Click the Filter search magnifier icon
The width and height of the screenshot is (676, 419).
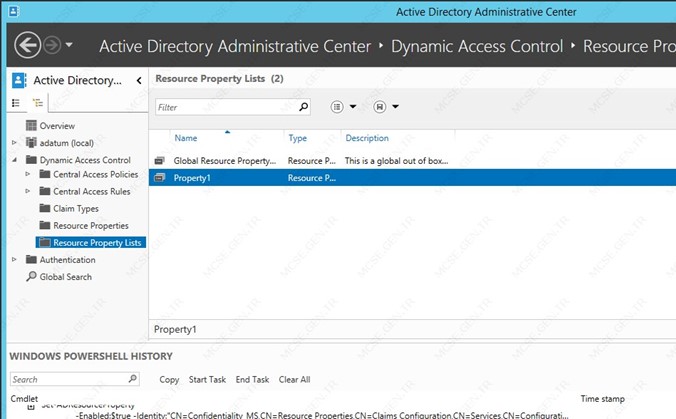tap(304, 106)
